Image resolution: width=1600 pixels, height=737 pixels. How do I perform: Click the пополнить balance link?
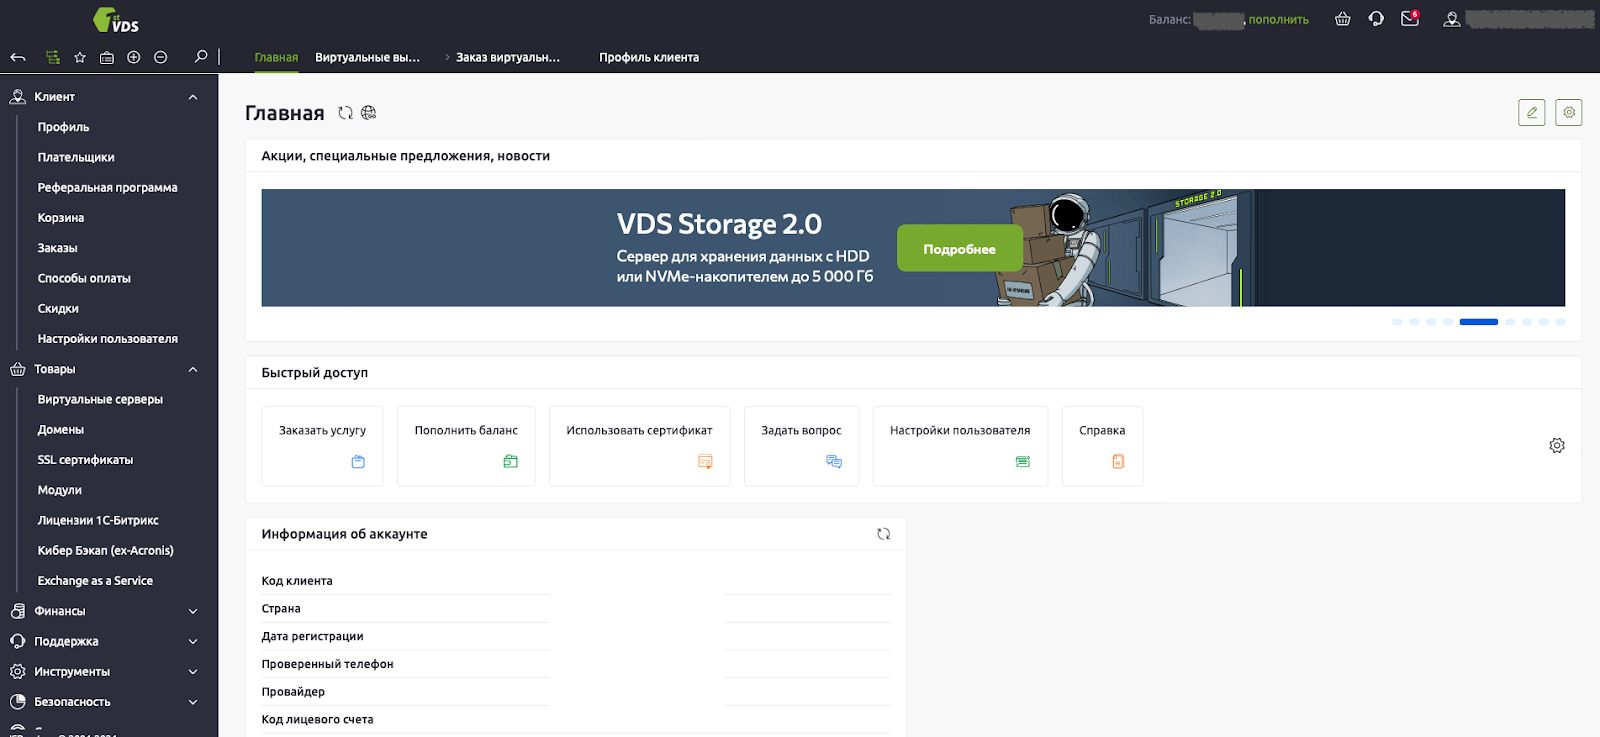pyautogui.click(x=1279, y=20)
